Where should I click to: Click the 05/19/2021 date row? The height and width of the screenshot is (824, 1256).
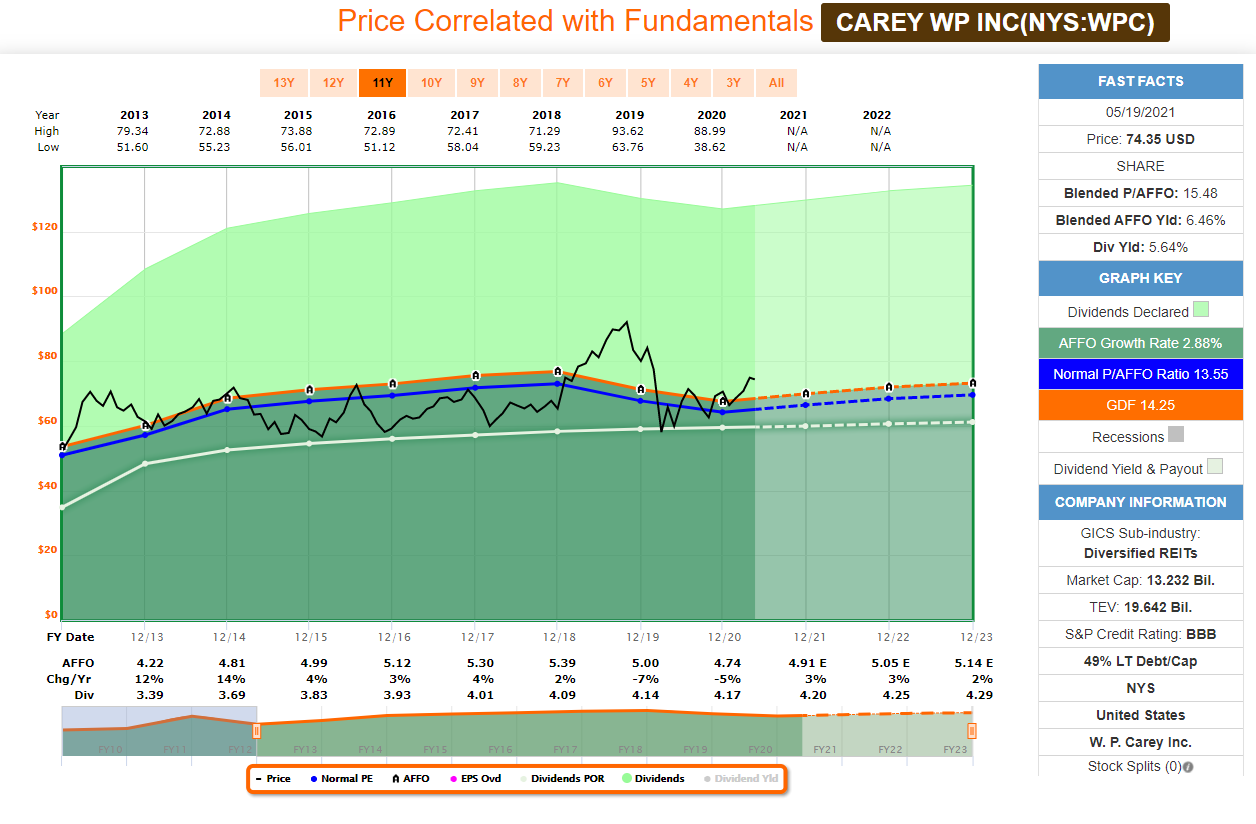coord(1140,112)
